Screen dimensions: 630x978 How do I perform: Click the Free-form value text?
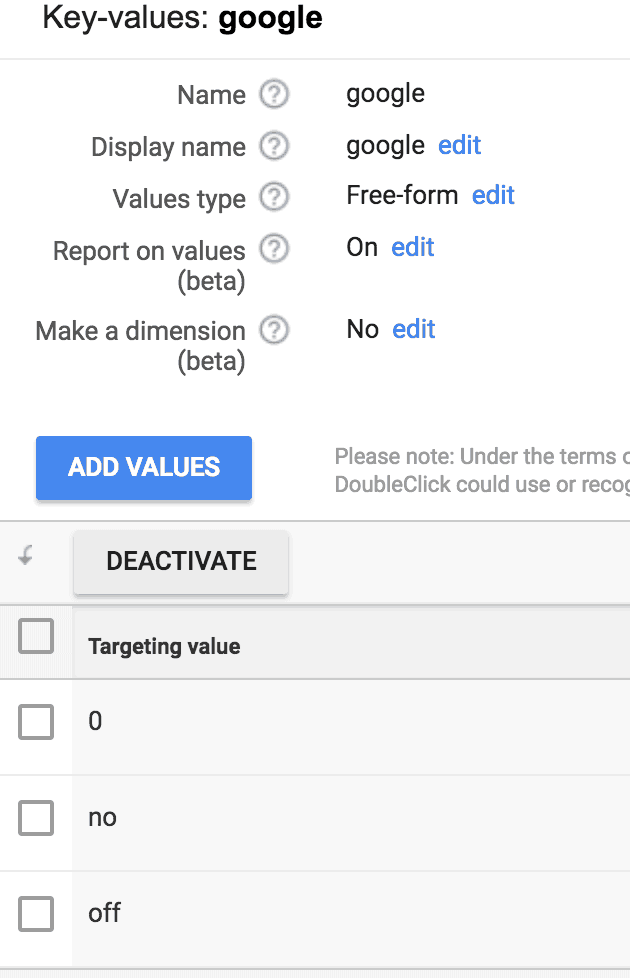point(402,195)
